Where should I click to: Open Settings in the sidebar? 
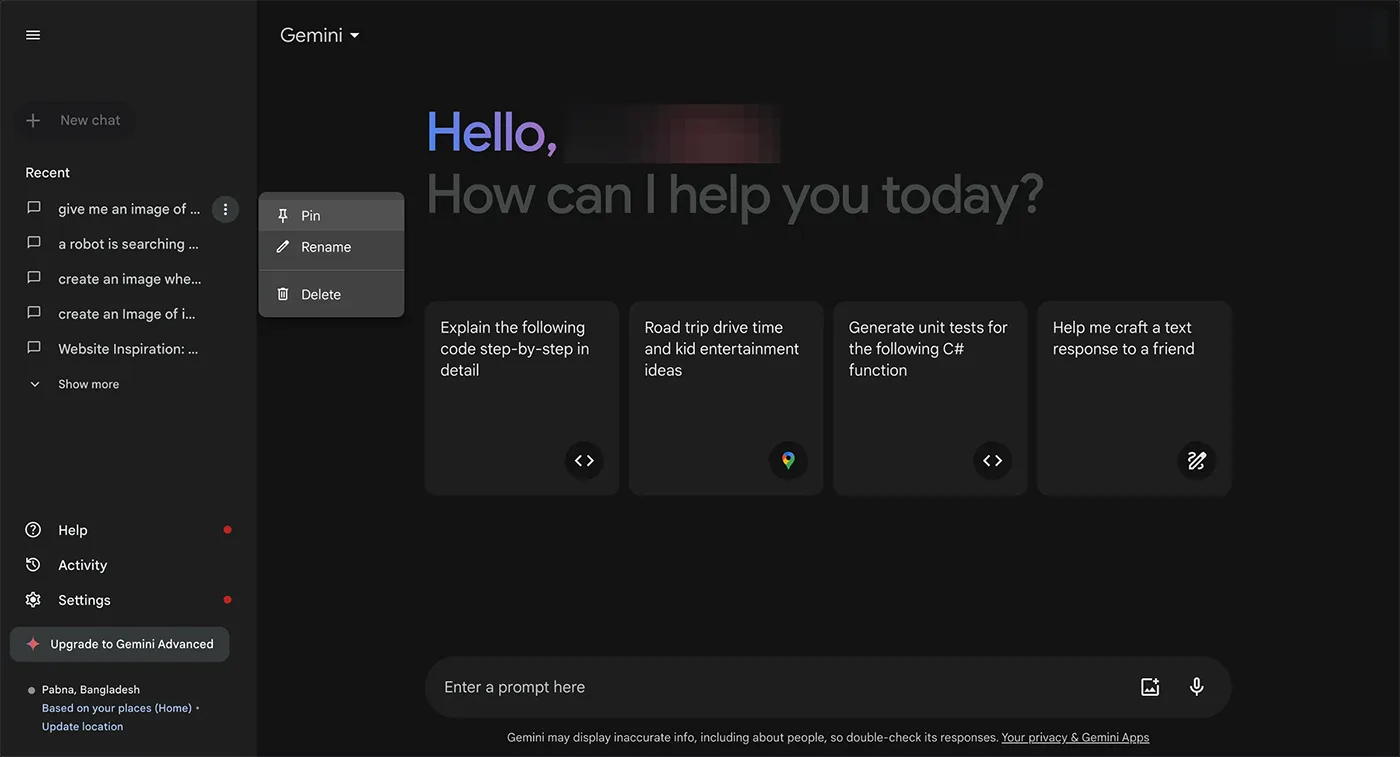pyautogui.click(x=128, y=600)
